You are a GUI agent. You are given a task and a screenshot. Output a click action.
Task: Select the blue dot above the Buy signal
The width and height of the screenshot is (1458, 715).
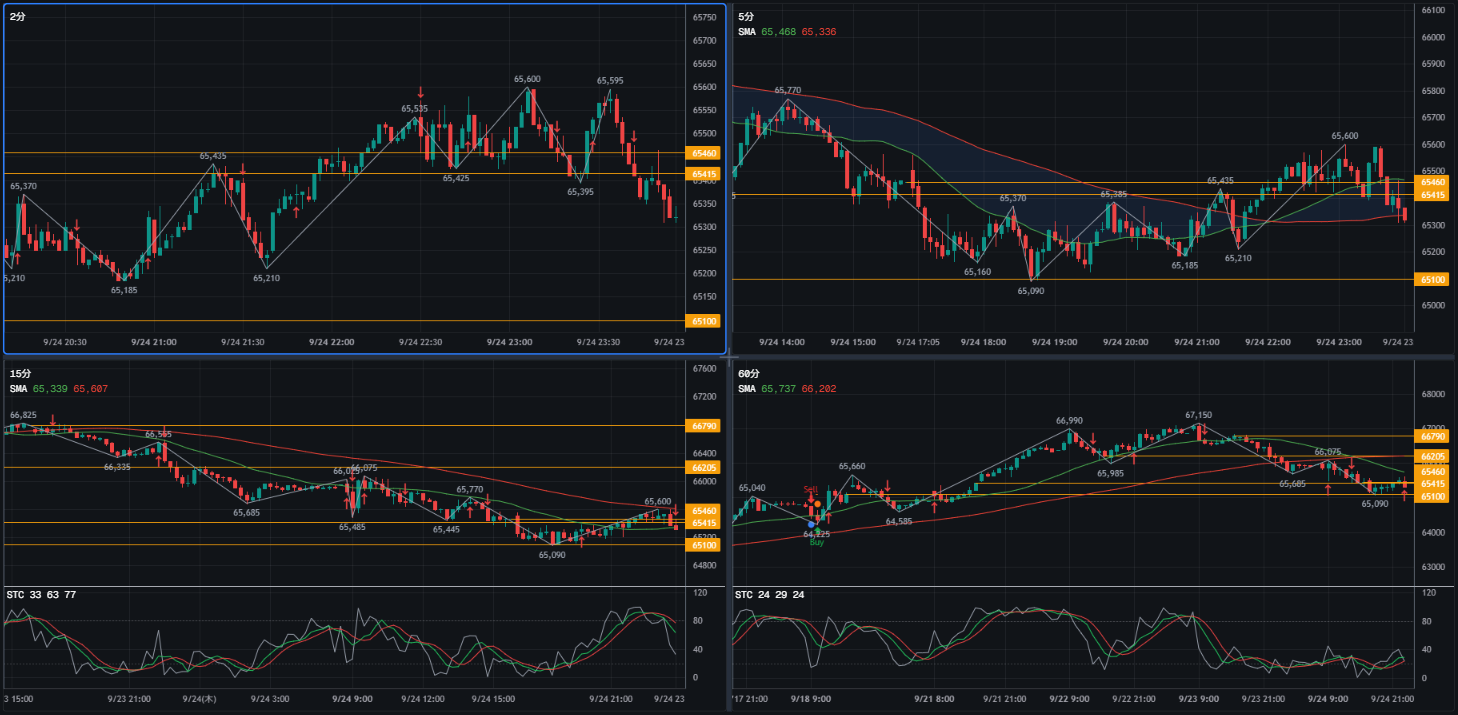click(x=810, y=524)
